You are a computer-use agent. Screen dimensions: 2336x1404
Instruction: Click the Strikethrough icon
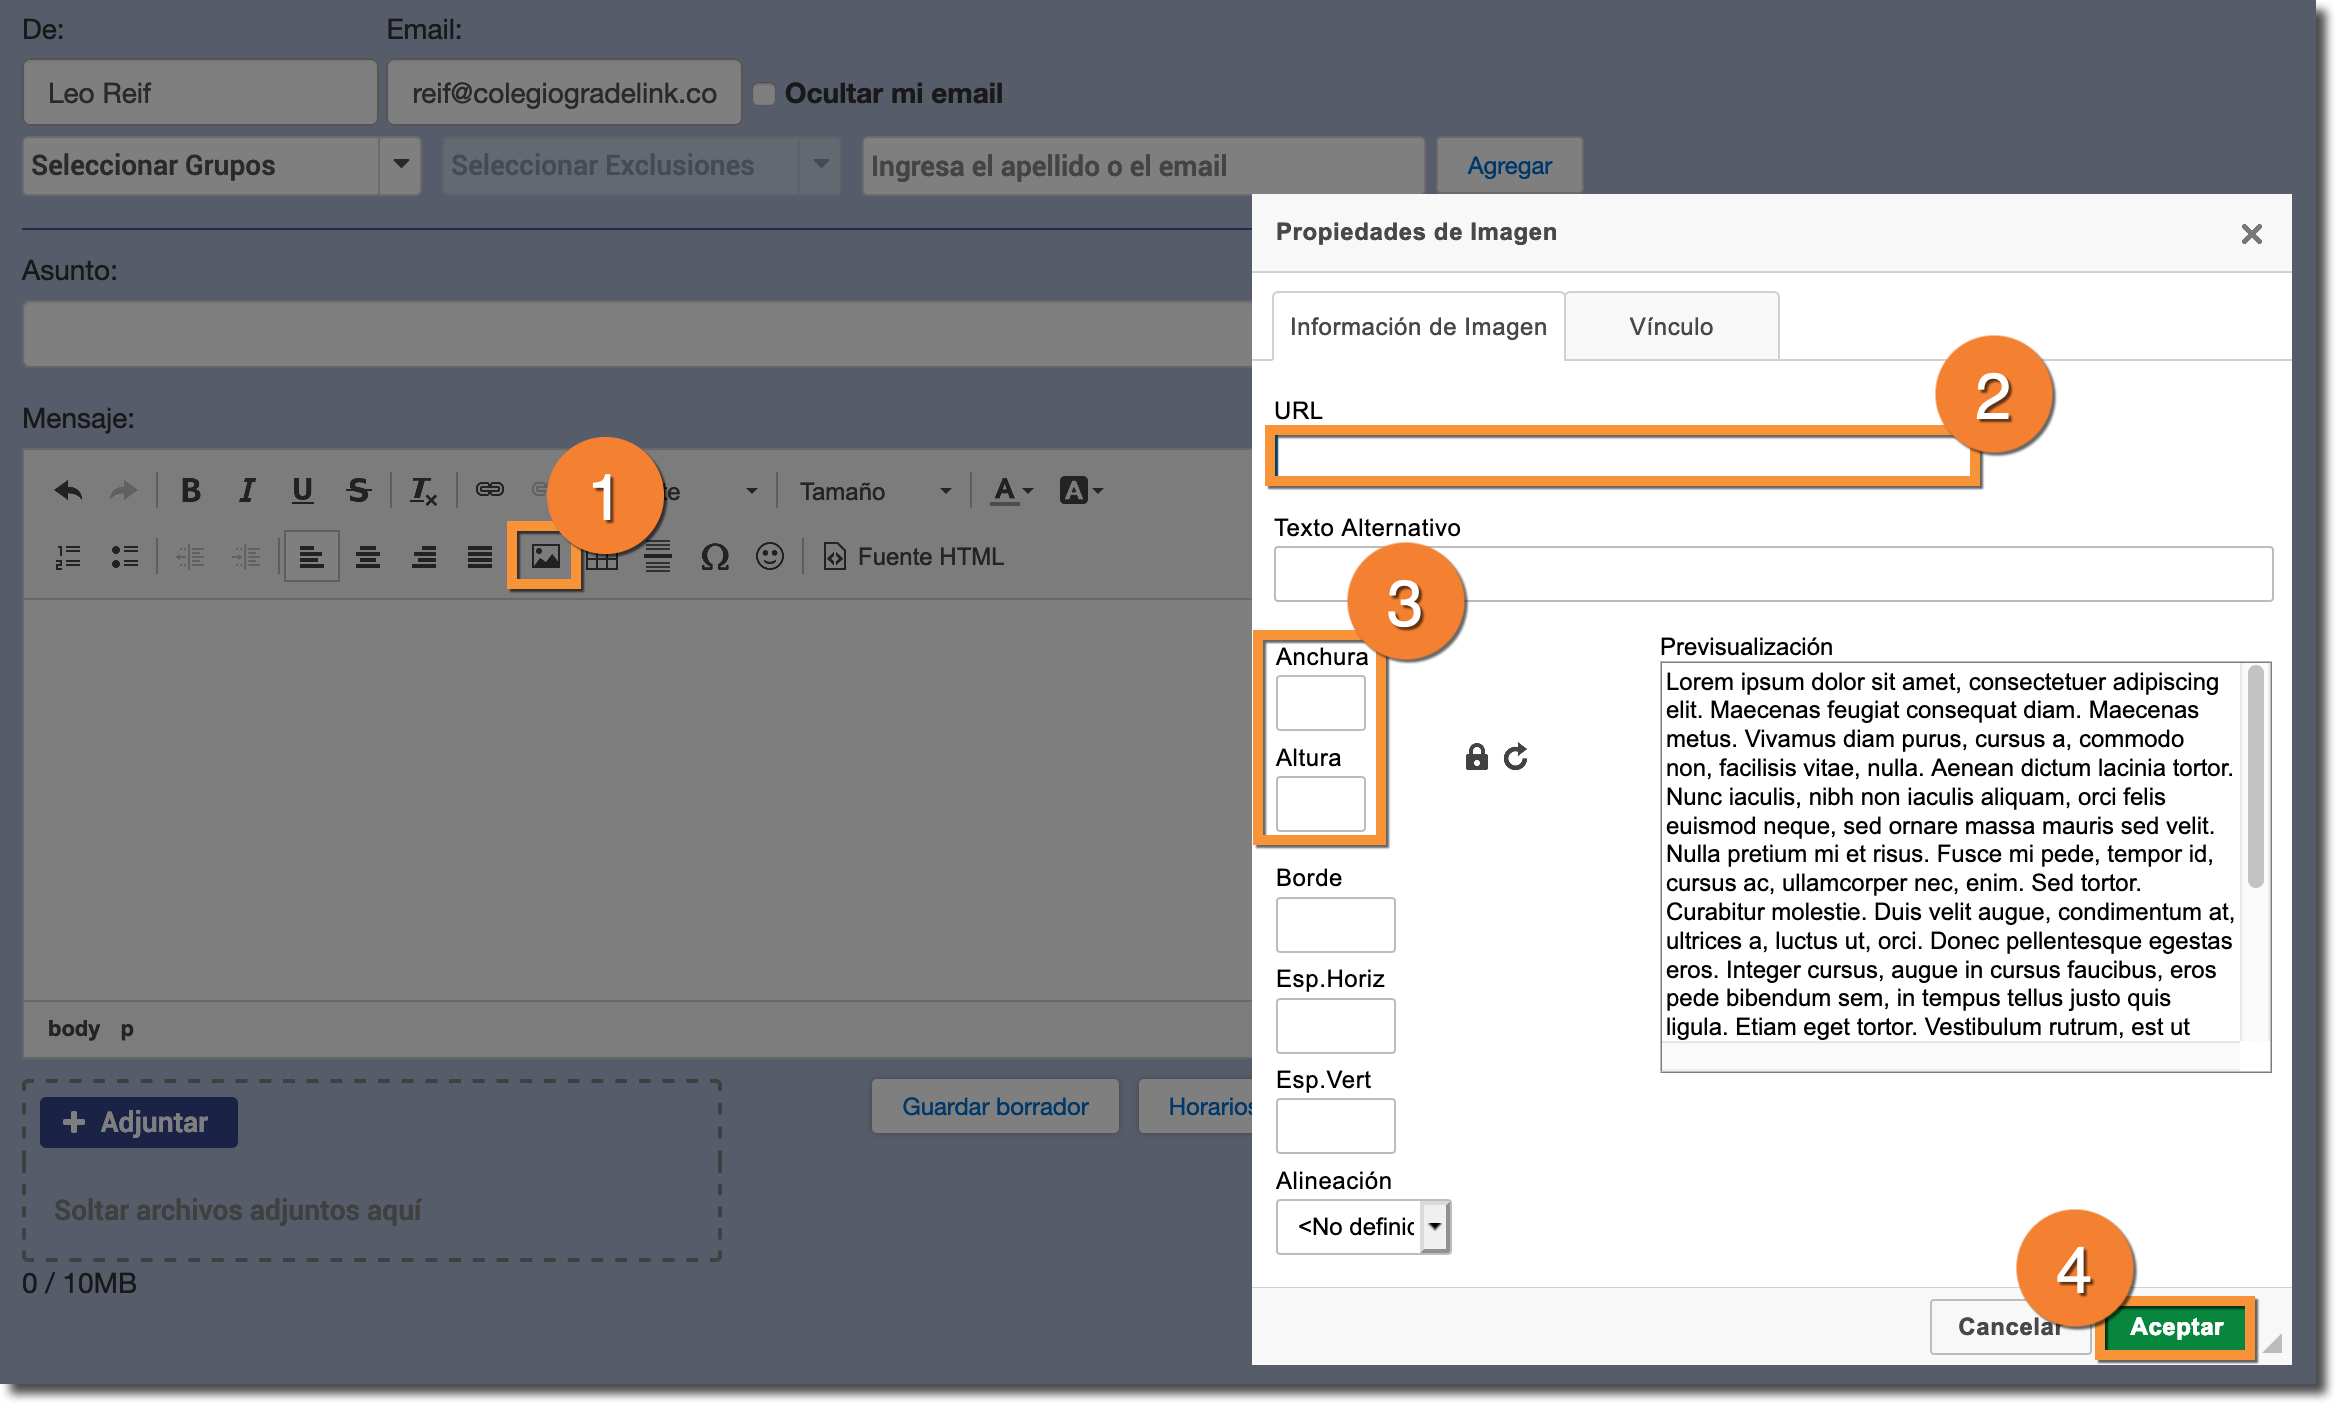(358, 491)
